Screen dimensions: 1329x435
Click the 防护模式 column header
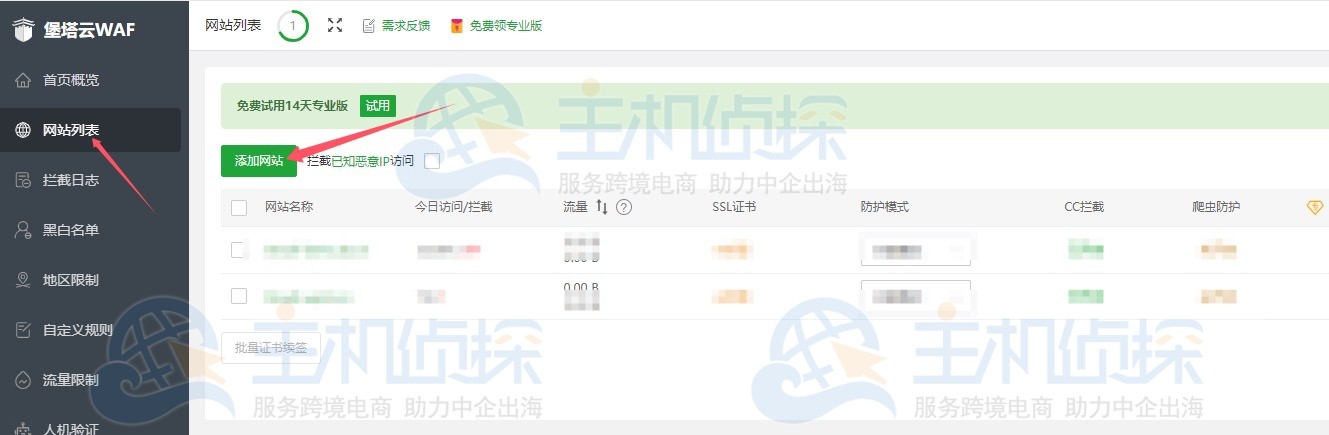tap(884, 207)
